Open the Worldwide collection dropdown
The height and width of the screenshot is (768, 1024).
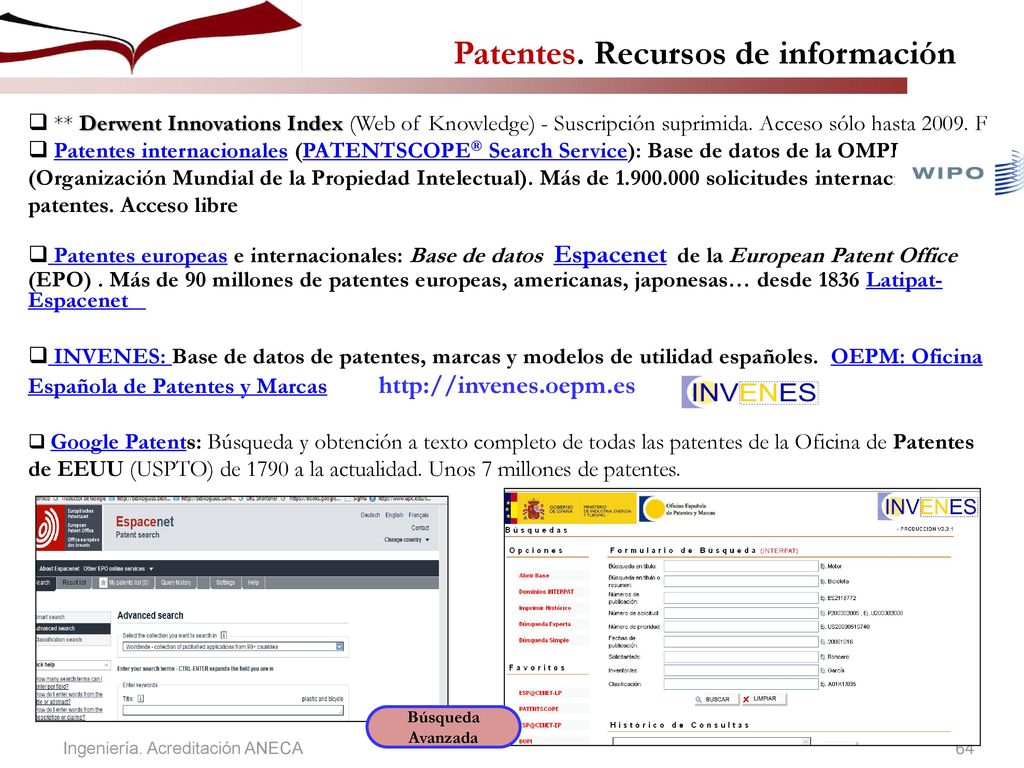(234, 647)
